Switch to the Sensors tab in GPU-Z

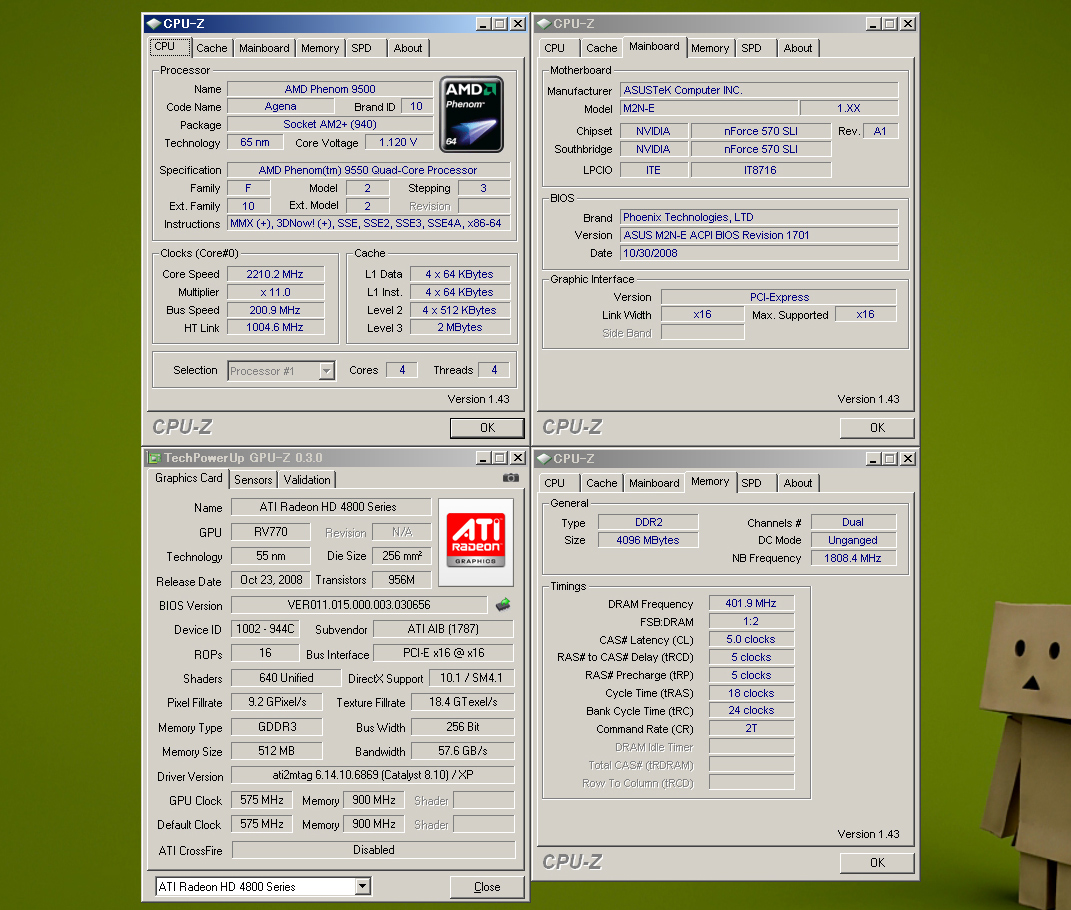click(x=253, y=480)
